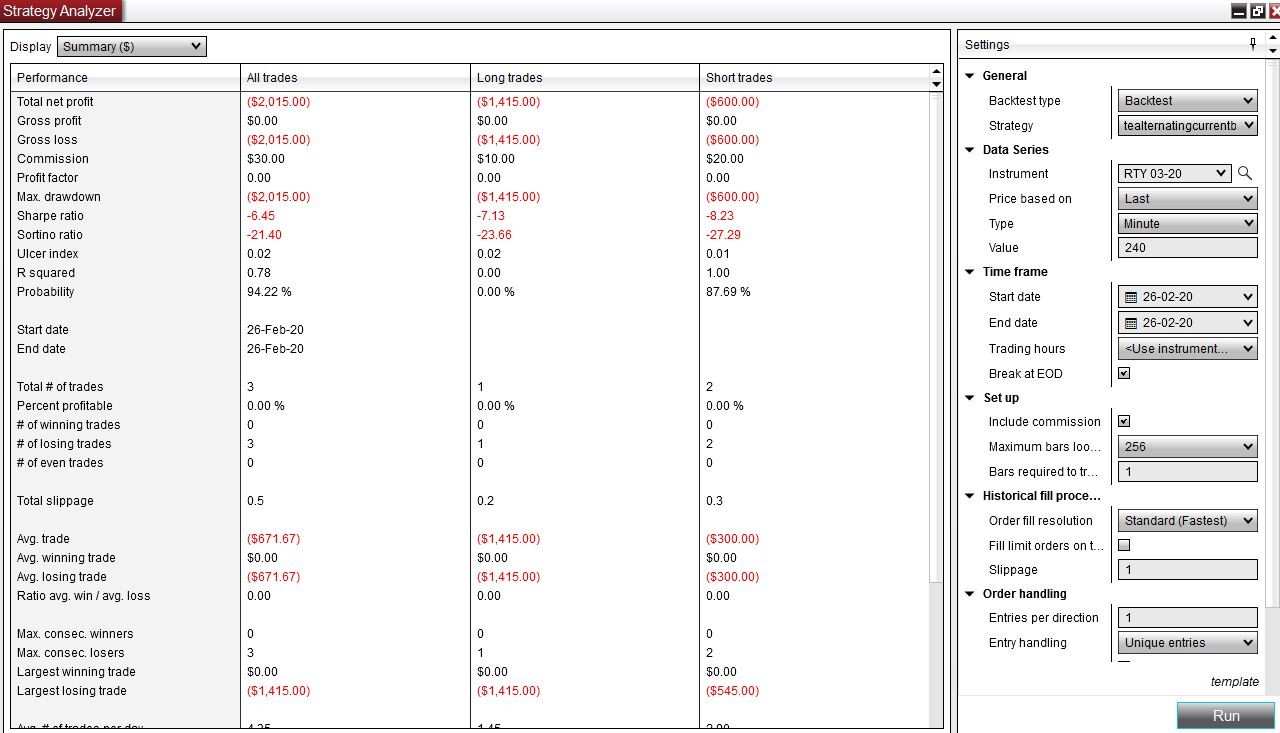Open the End date calendar icon

pos(1130,322)
